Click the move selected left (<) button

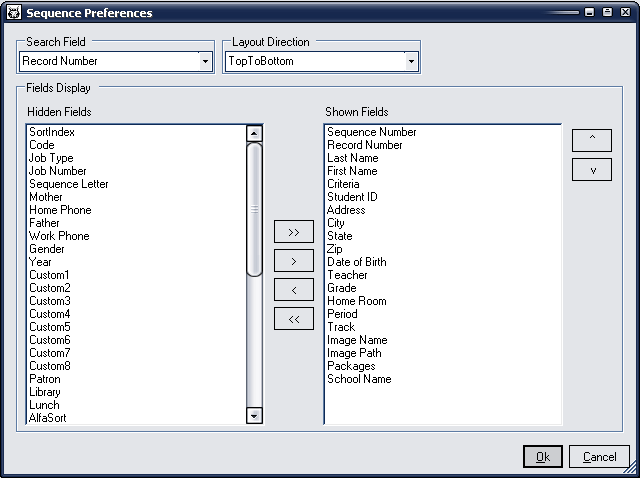pyautogui.click(x=293, y=290)
